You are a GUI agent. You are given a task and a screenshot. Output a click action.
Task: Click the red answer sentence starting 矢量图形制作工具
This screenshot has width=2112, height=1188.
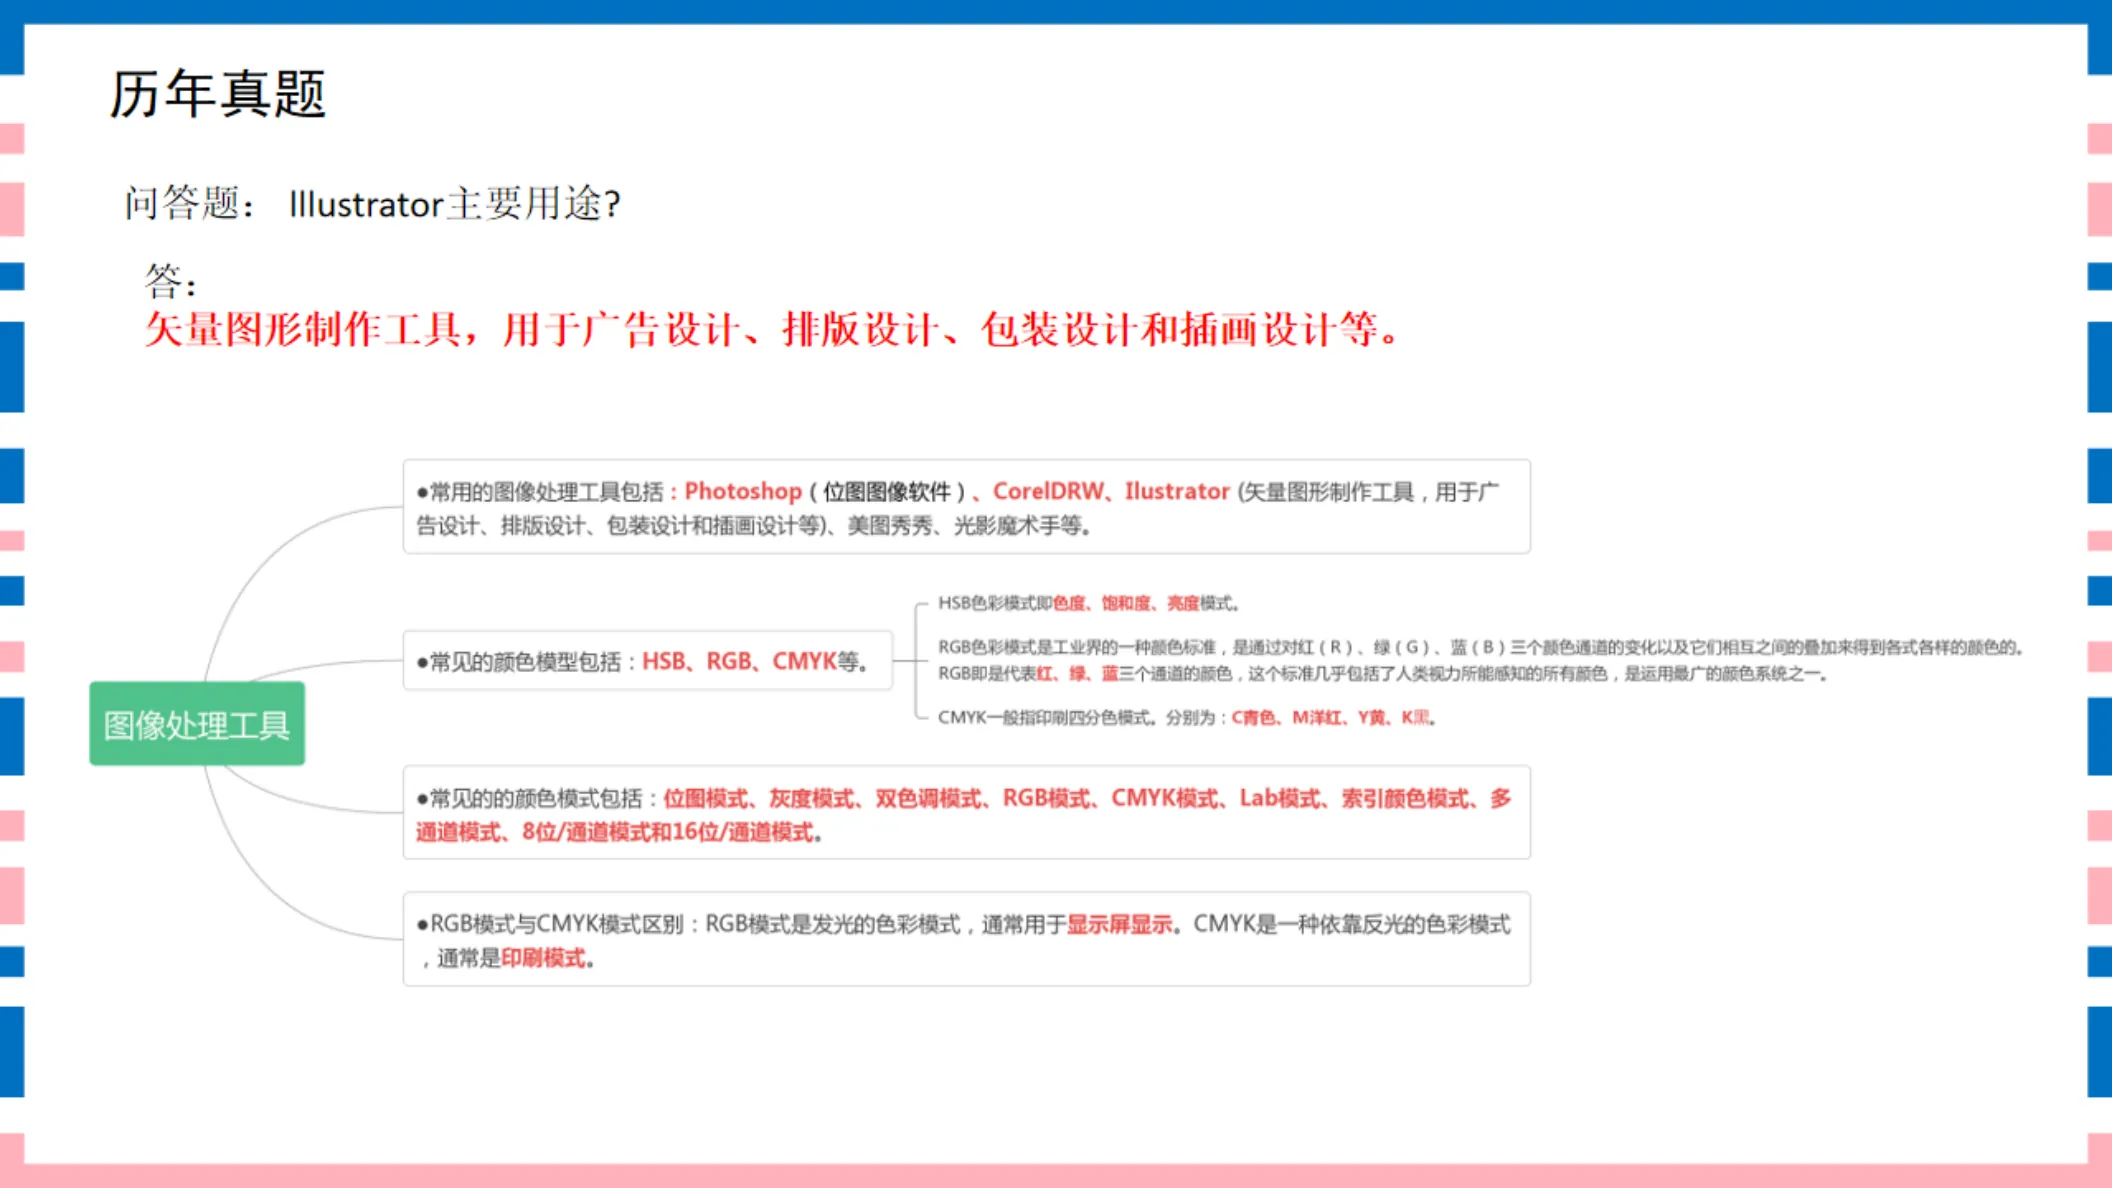click(773, 329)
